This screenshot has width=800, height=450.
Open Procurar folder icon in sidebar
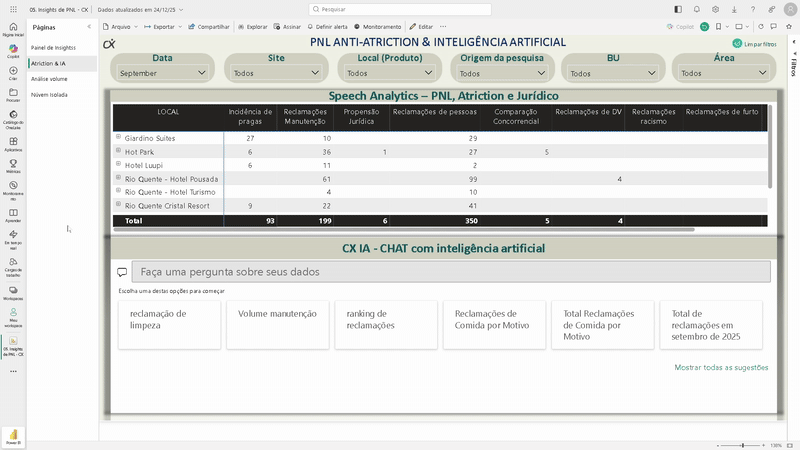click(13, 95)
